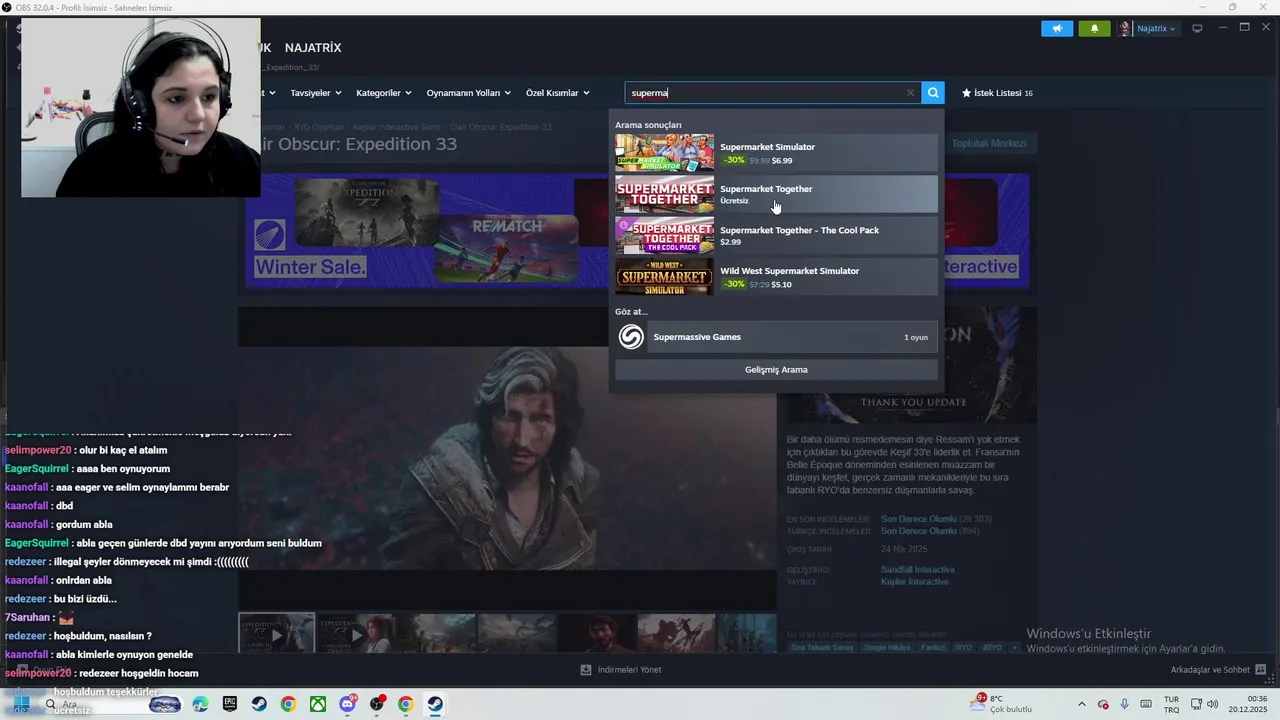1280x720 pixels.
Task: Click the Sıra Tabanlı Savaş tag
Action: (x=822, y=648)
